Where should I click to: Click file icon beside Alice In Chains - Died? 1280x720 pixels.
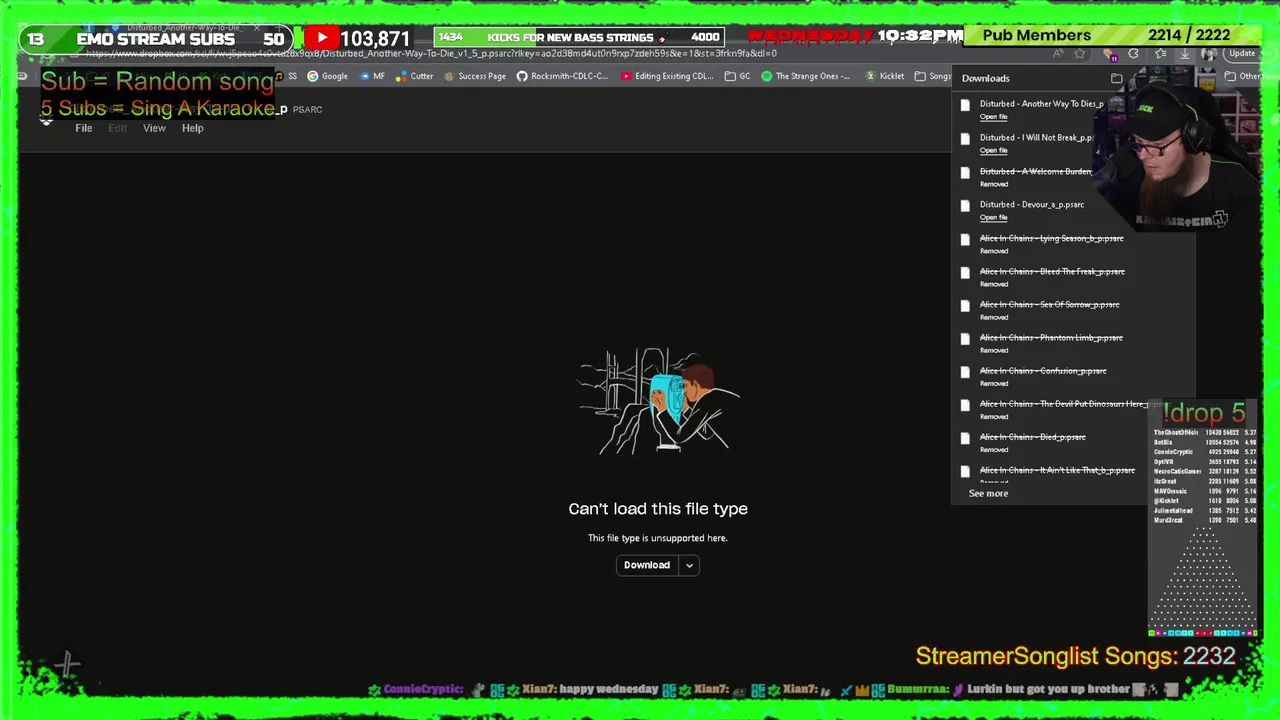(x=965, y=438)
